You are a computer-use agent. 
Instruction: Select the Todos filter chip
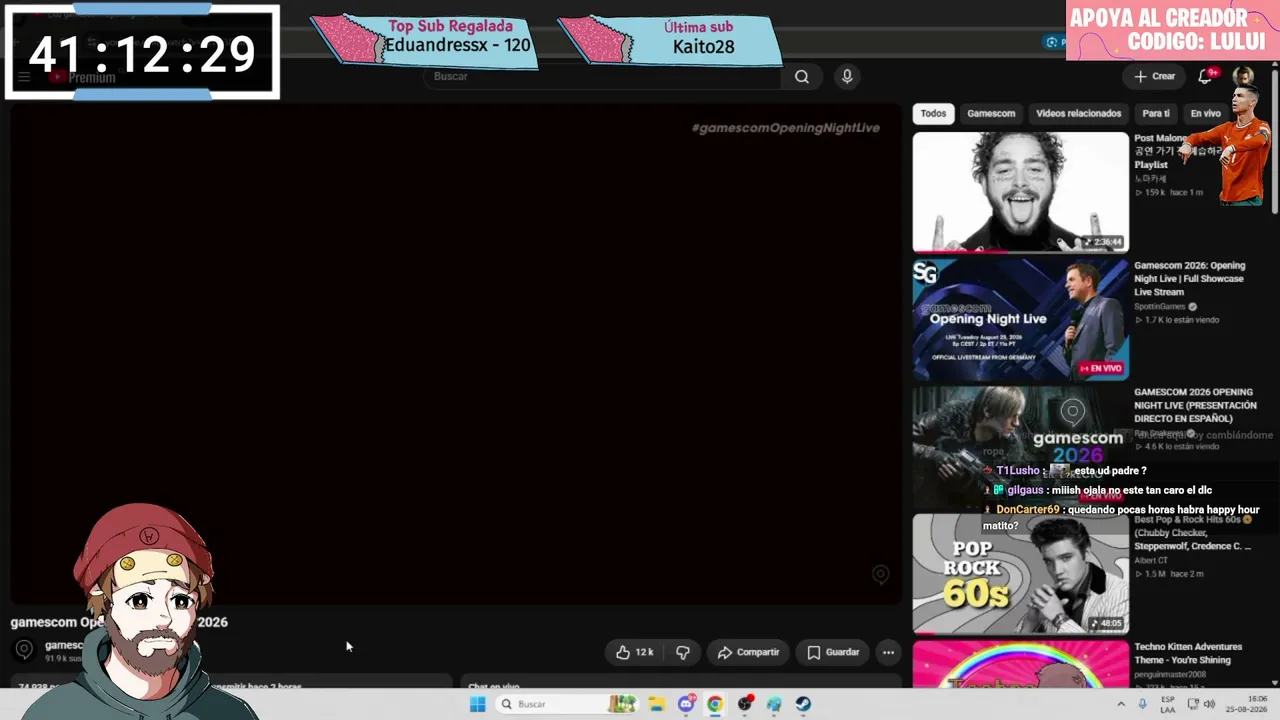click(933, 113)
